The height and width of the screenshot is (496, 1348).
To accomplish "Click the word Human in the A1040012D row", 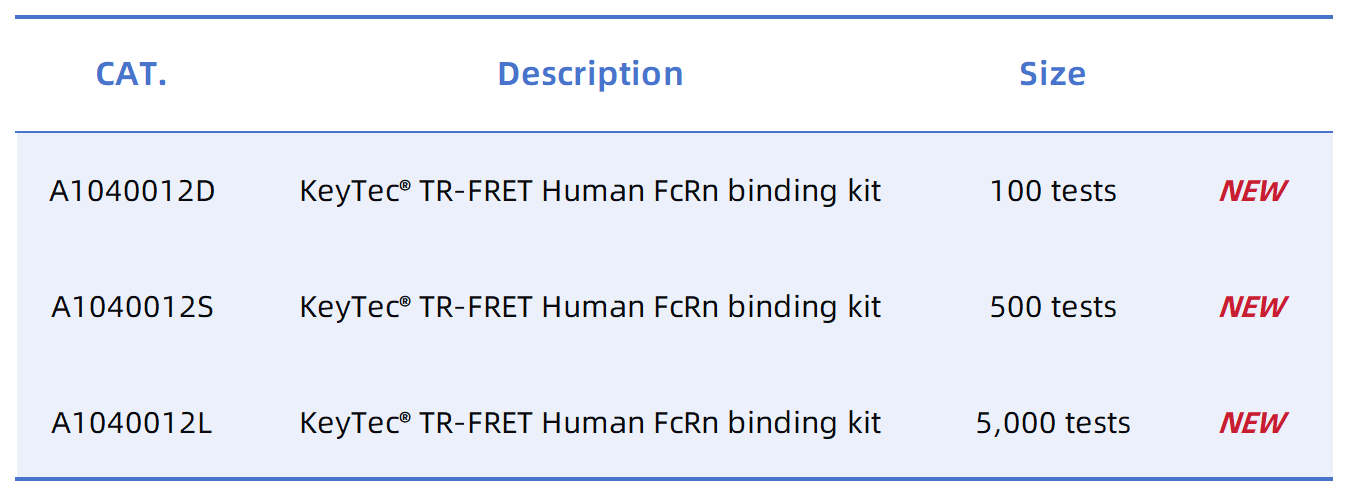I will coord(589,191).
